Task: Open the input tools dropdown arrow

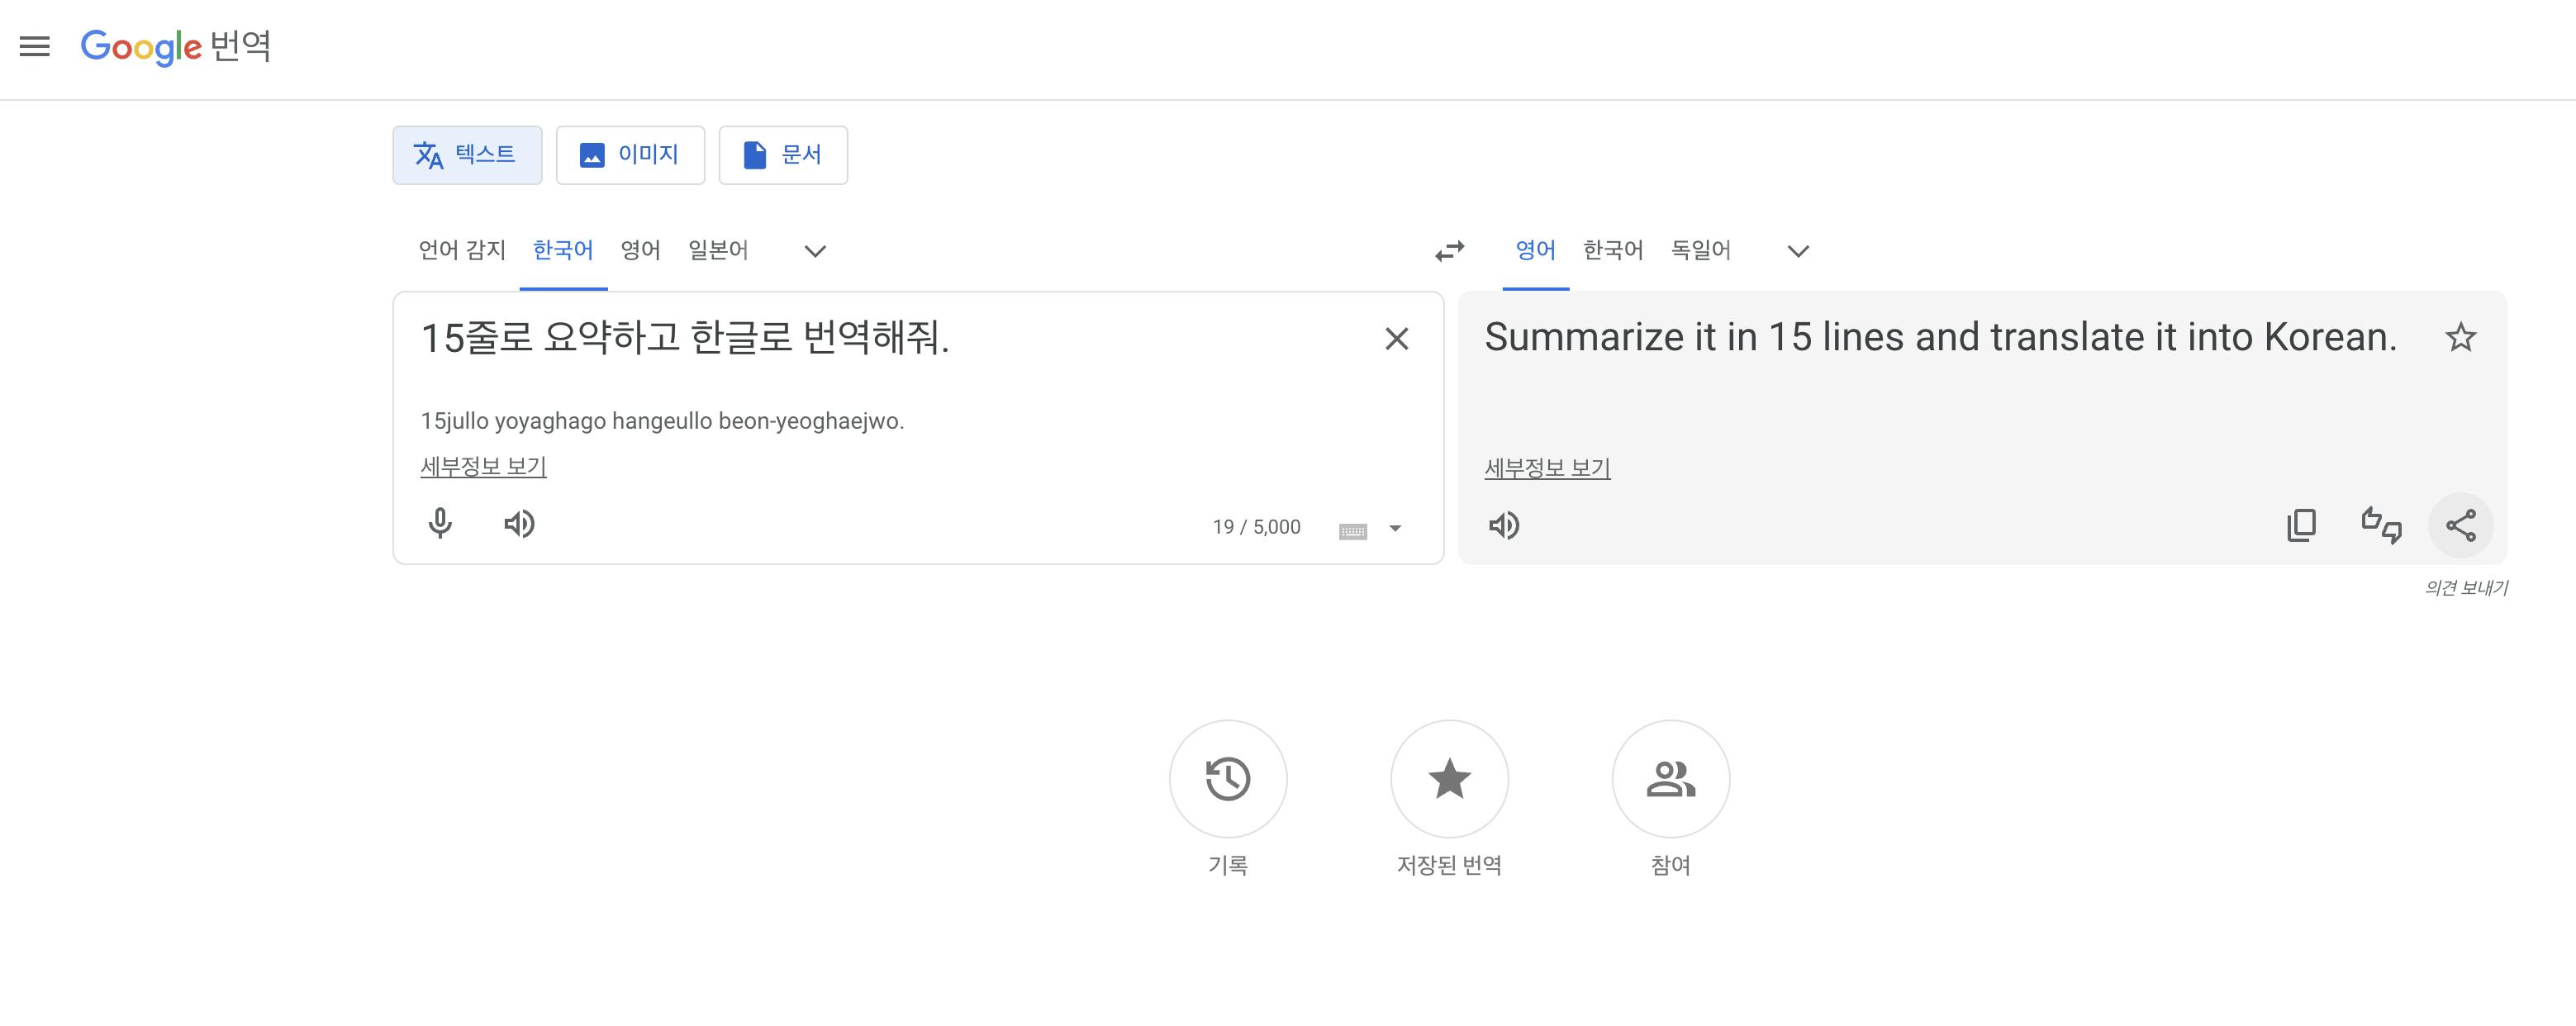Action: point(1395,529)
